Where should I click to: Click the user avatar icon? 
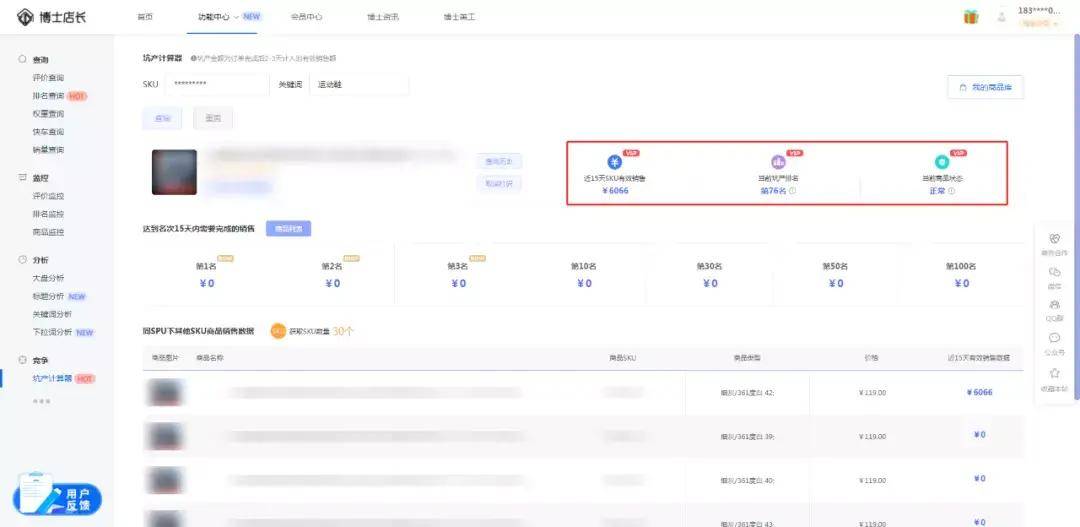tap(1001, 17)
